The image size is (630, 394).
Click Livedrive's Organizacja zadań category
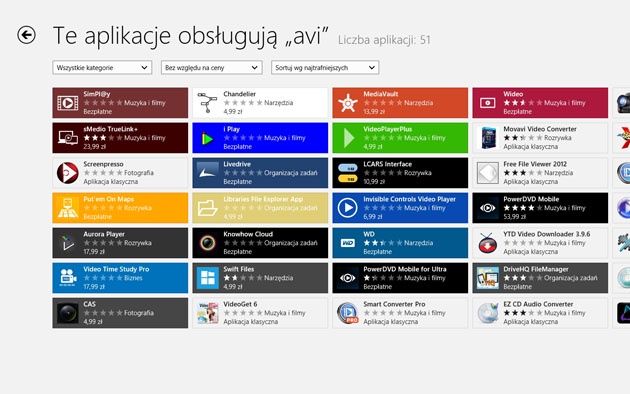(290, 173)
